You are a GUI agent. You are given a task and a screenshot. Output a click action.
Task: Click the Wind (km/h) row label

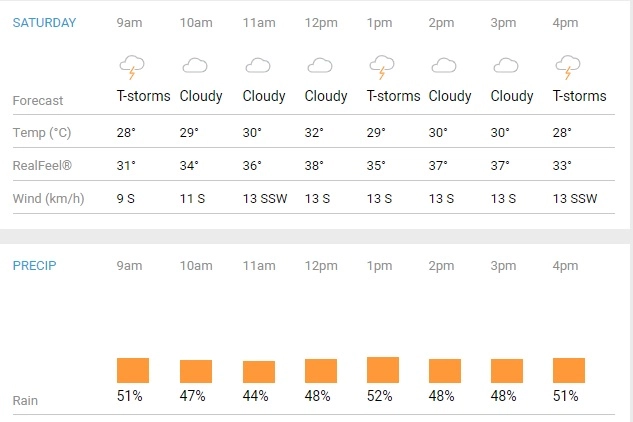click(48, 199)
